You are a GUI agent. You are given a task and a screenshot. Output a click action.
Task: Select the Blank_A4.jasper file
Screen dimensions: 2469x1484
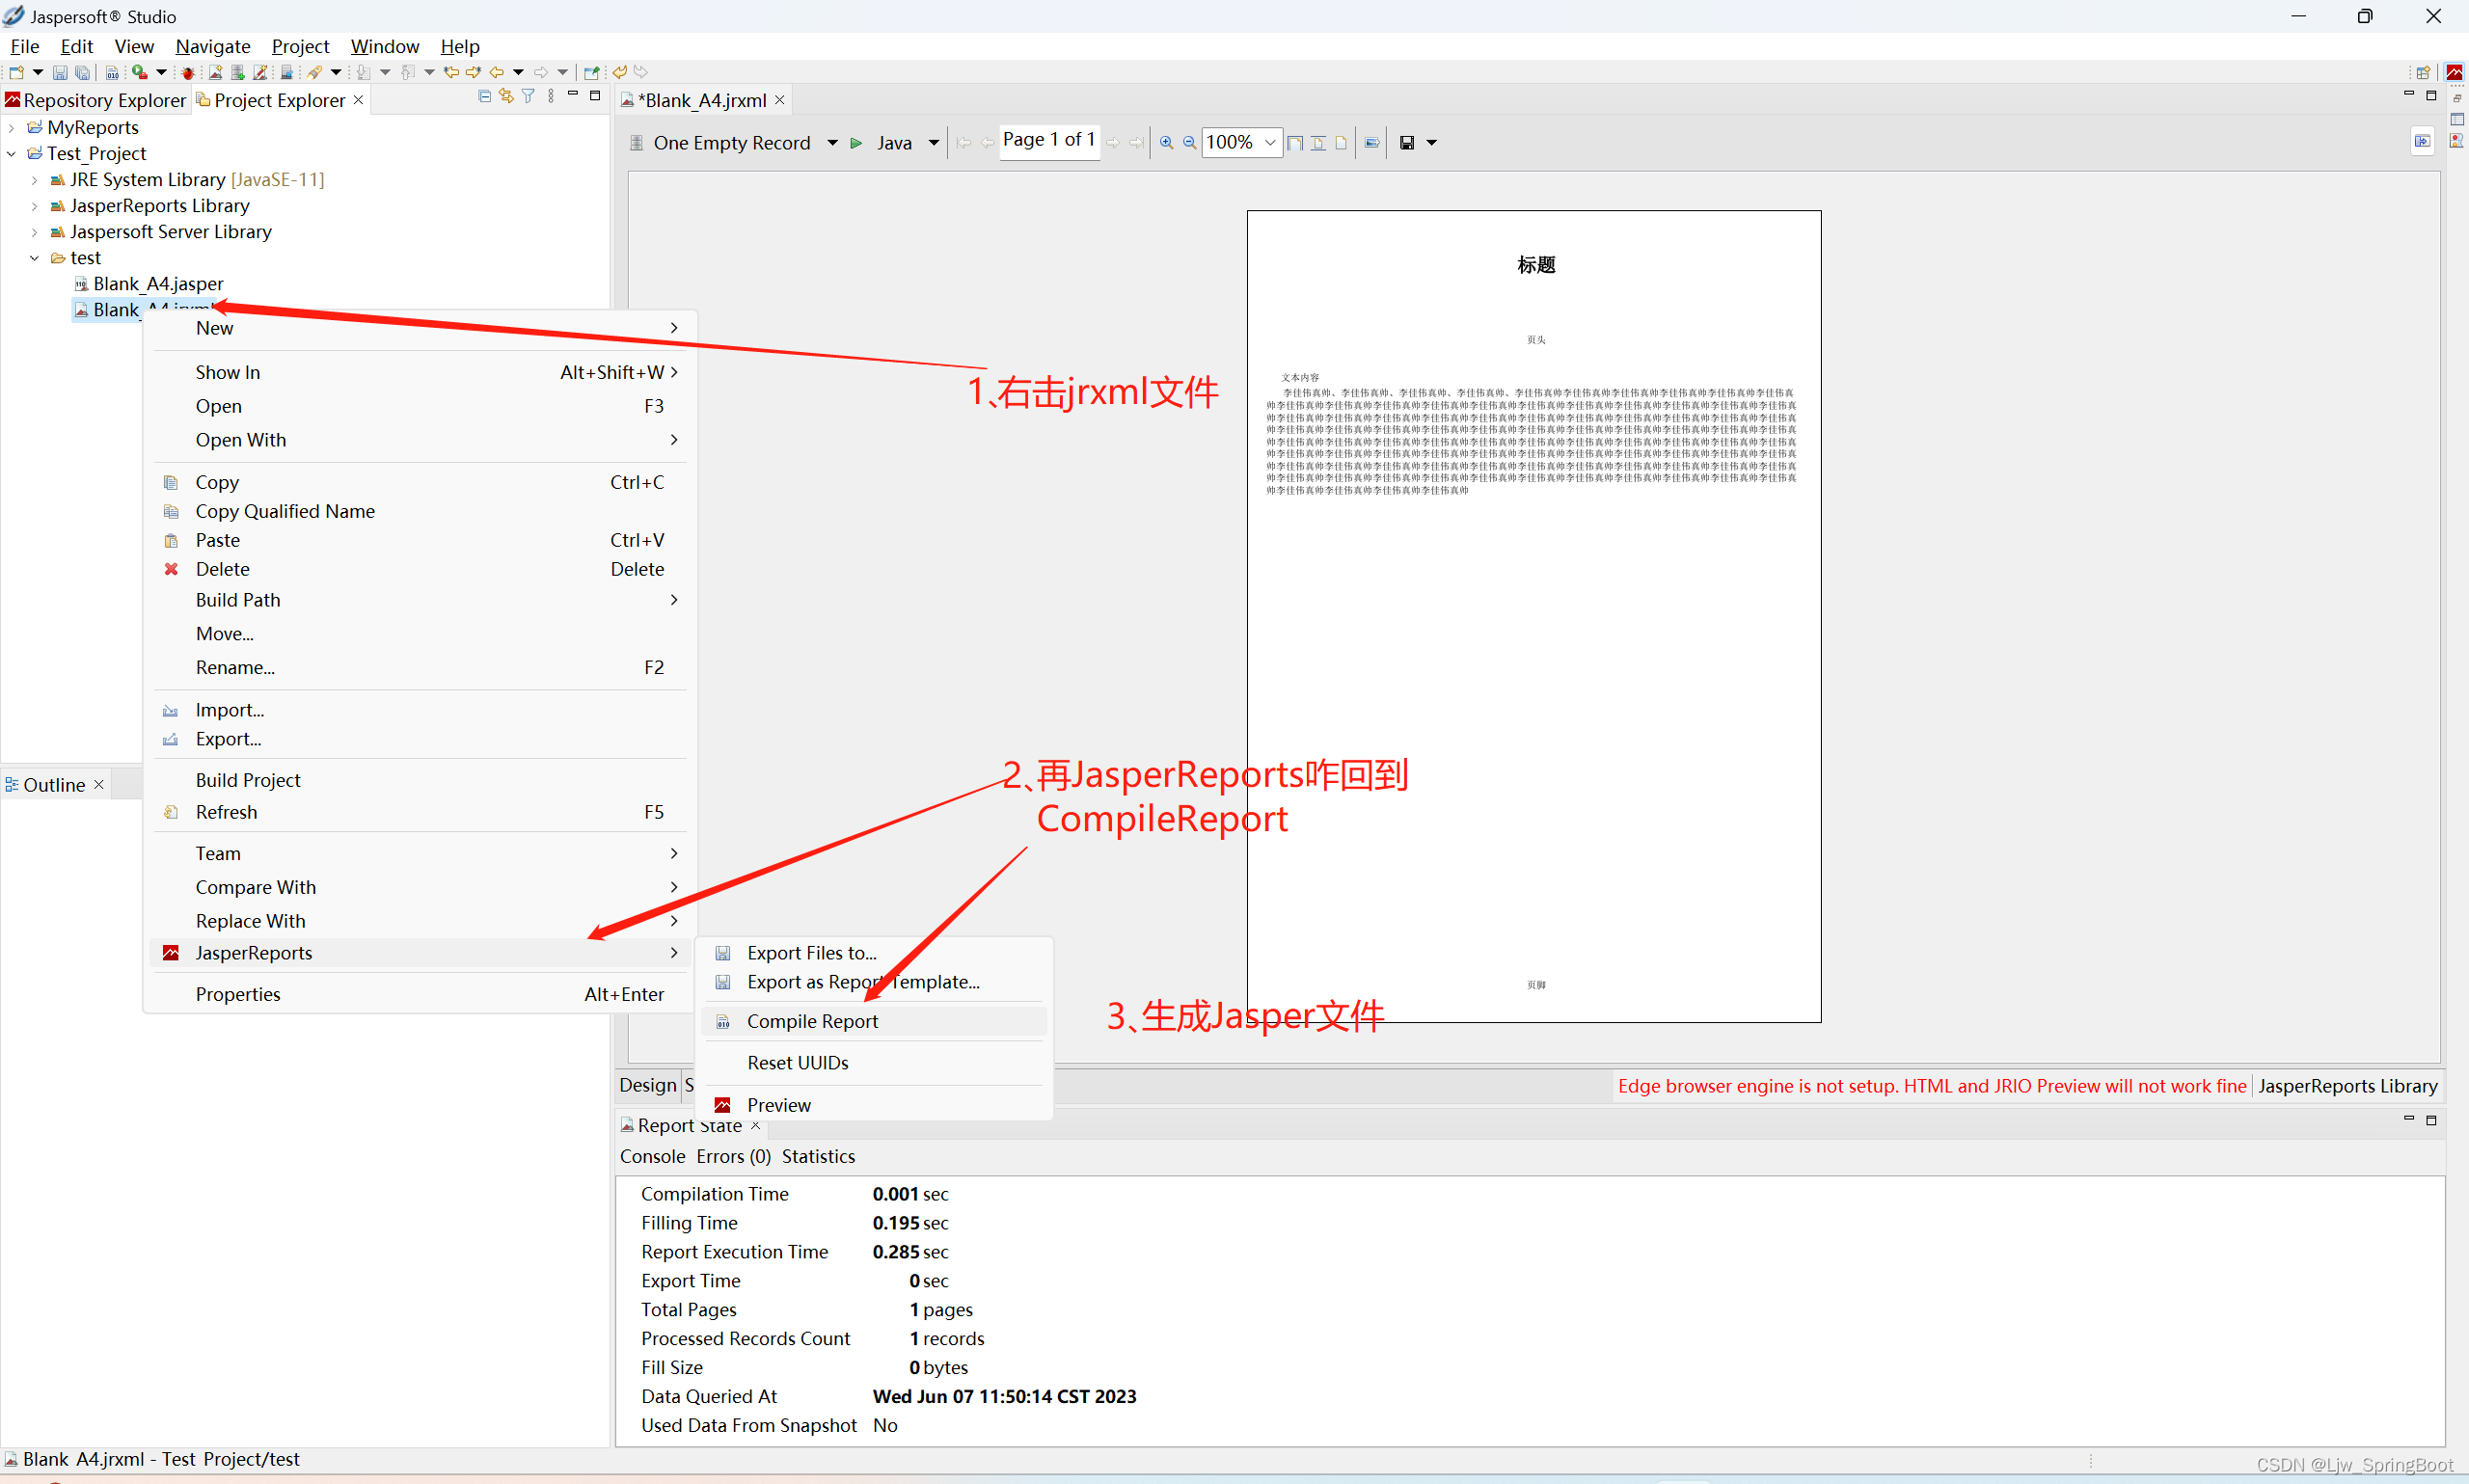tap(157, 284)
